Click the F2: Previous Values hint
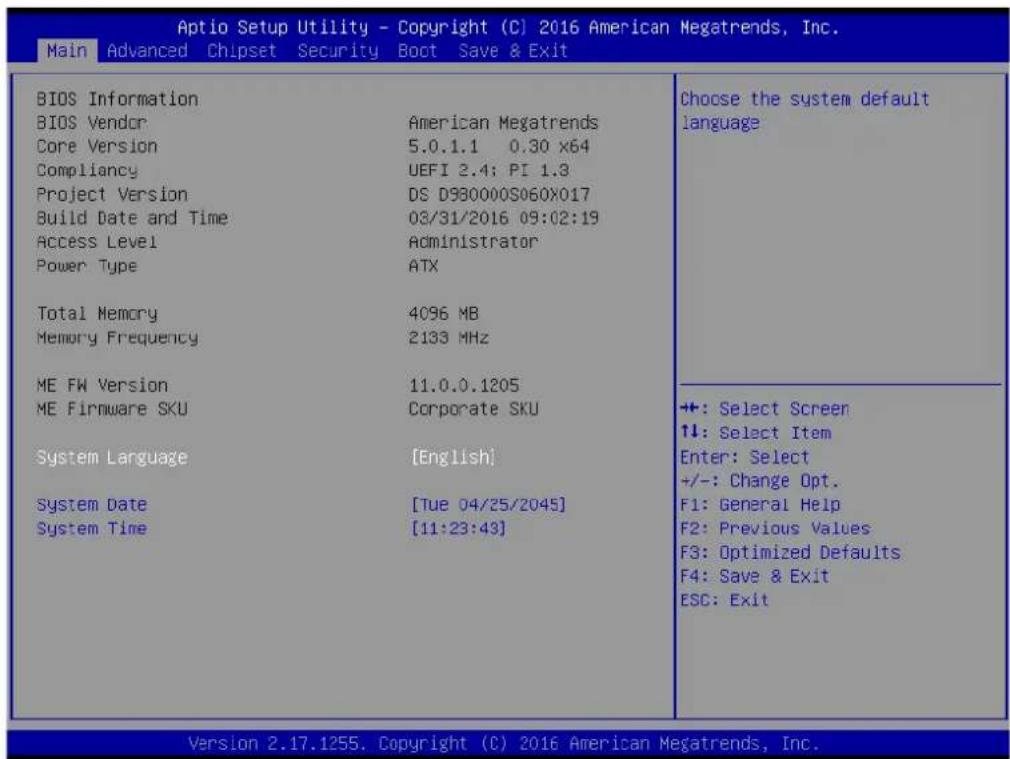The image size is (1010, 759). 775,528
